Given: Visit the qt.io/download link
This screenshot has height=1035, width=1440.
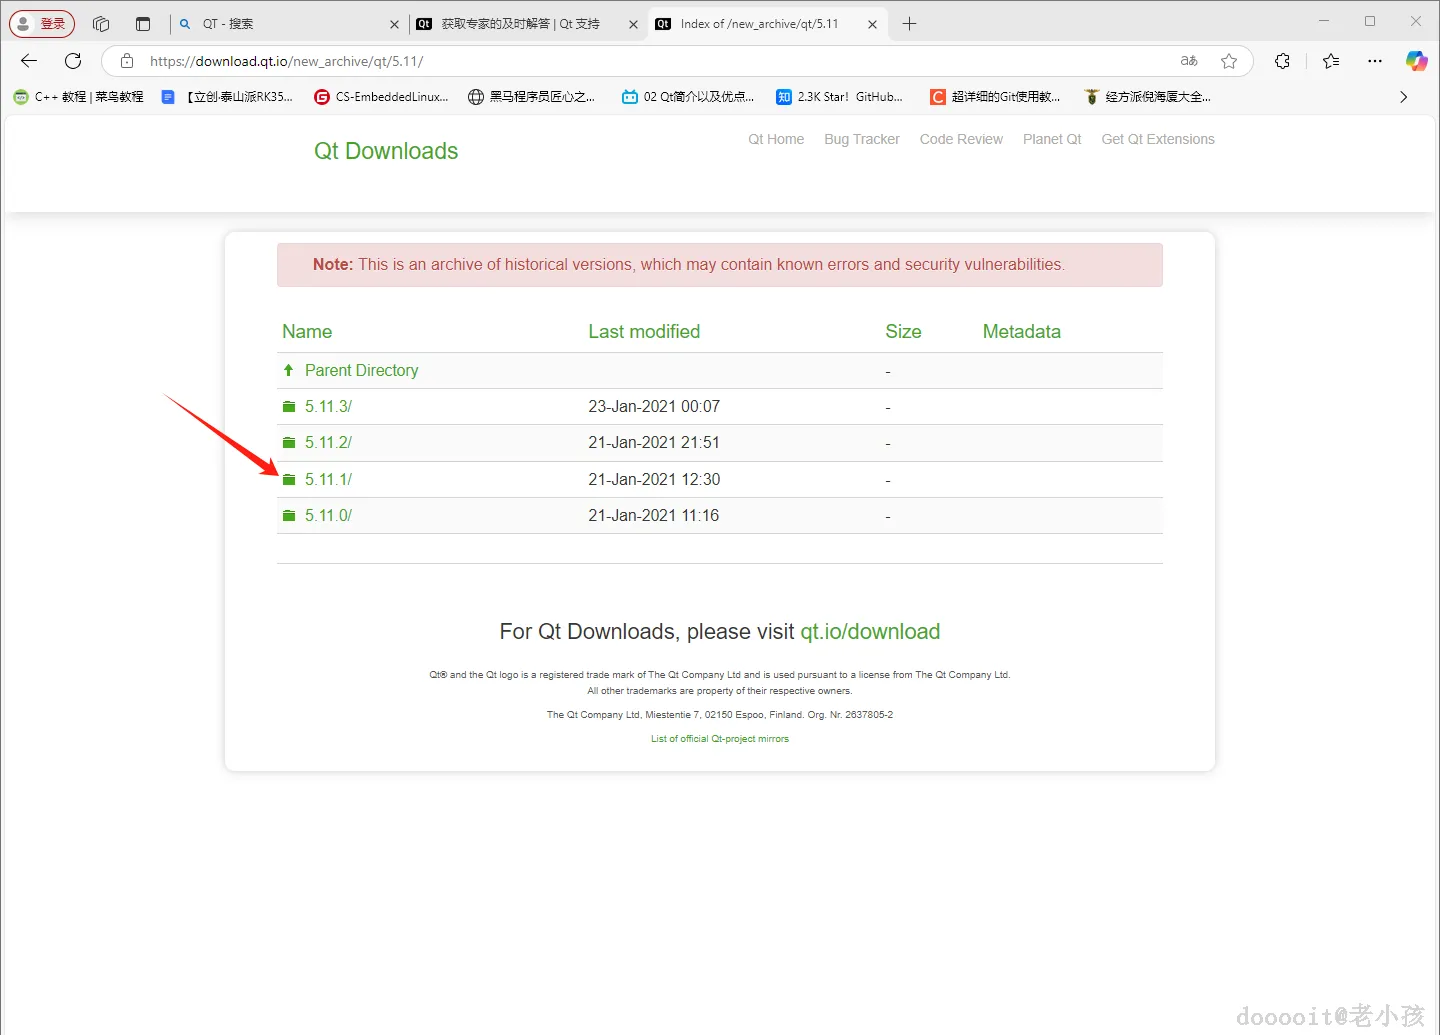Looking at the screenshot, I should tap(870, 632).
